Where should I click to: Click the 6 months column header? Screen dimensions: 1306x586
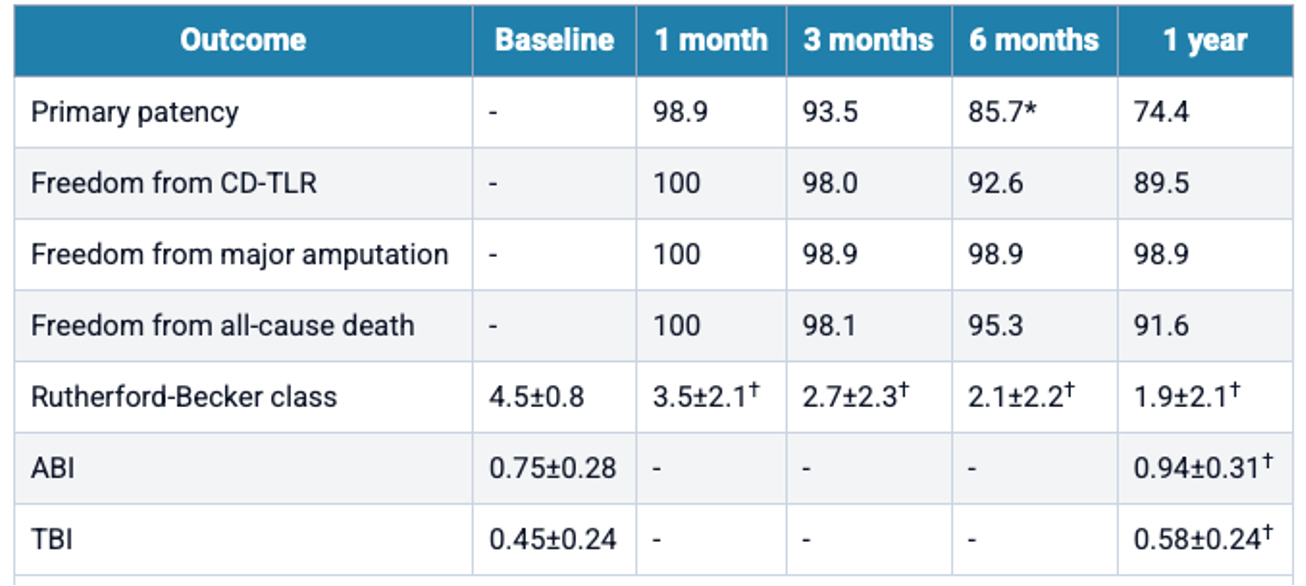coord(1034,41)
